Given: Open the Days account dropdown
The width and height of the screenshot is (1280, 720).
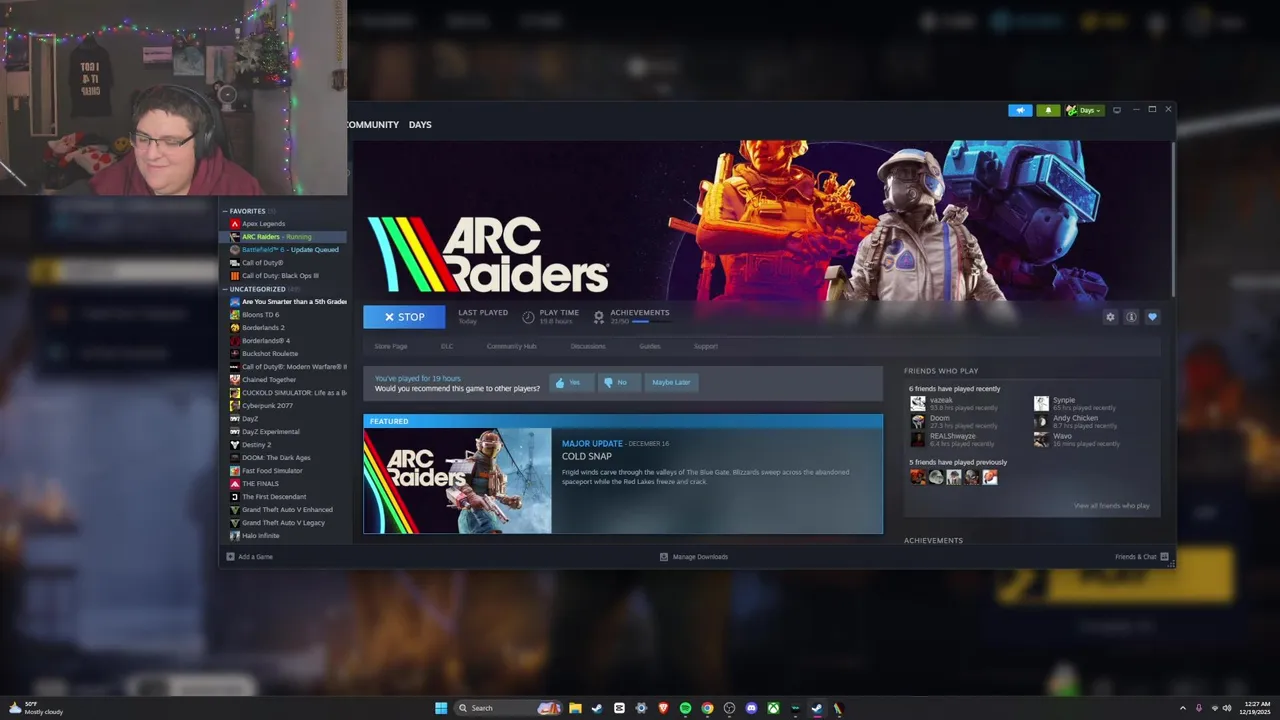Looking at the screenshot, I should point(1084,110).
